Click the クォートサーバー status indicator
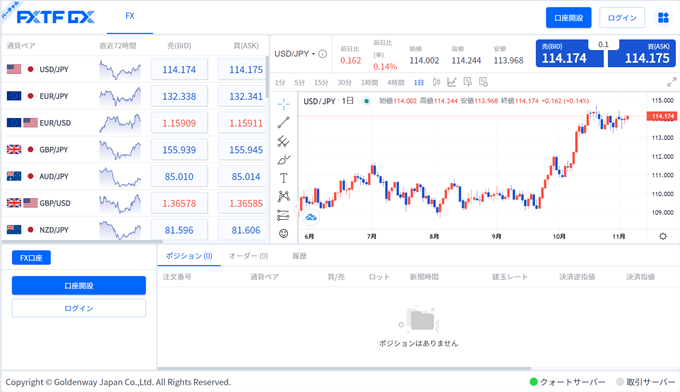Image resolution: width=680 pixels, height=392 pixels. 567,382
